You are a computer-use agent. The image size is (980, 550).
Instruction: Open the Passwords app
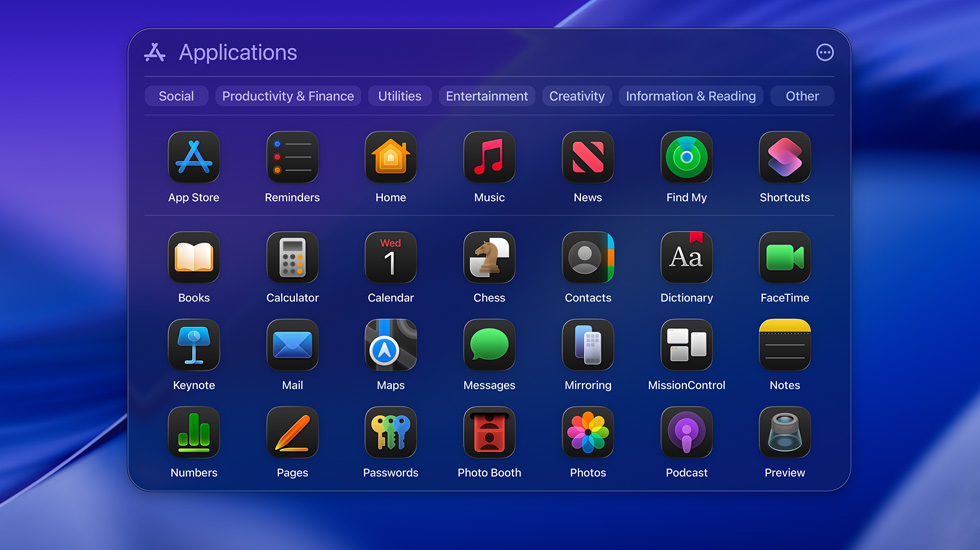(390, 433)
